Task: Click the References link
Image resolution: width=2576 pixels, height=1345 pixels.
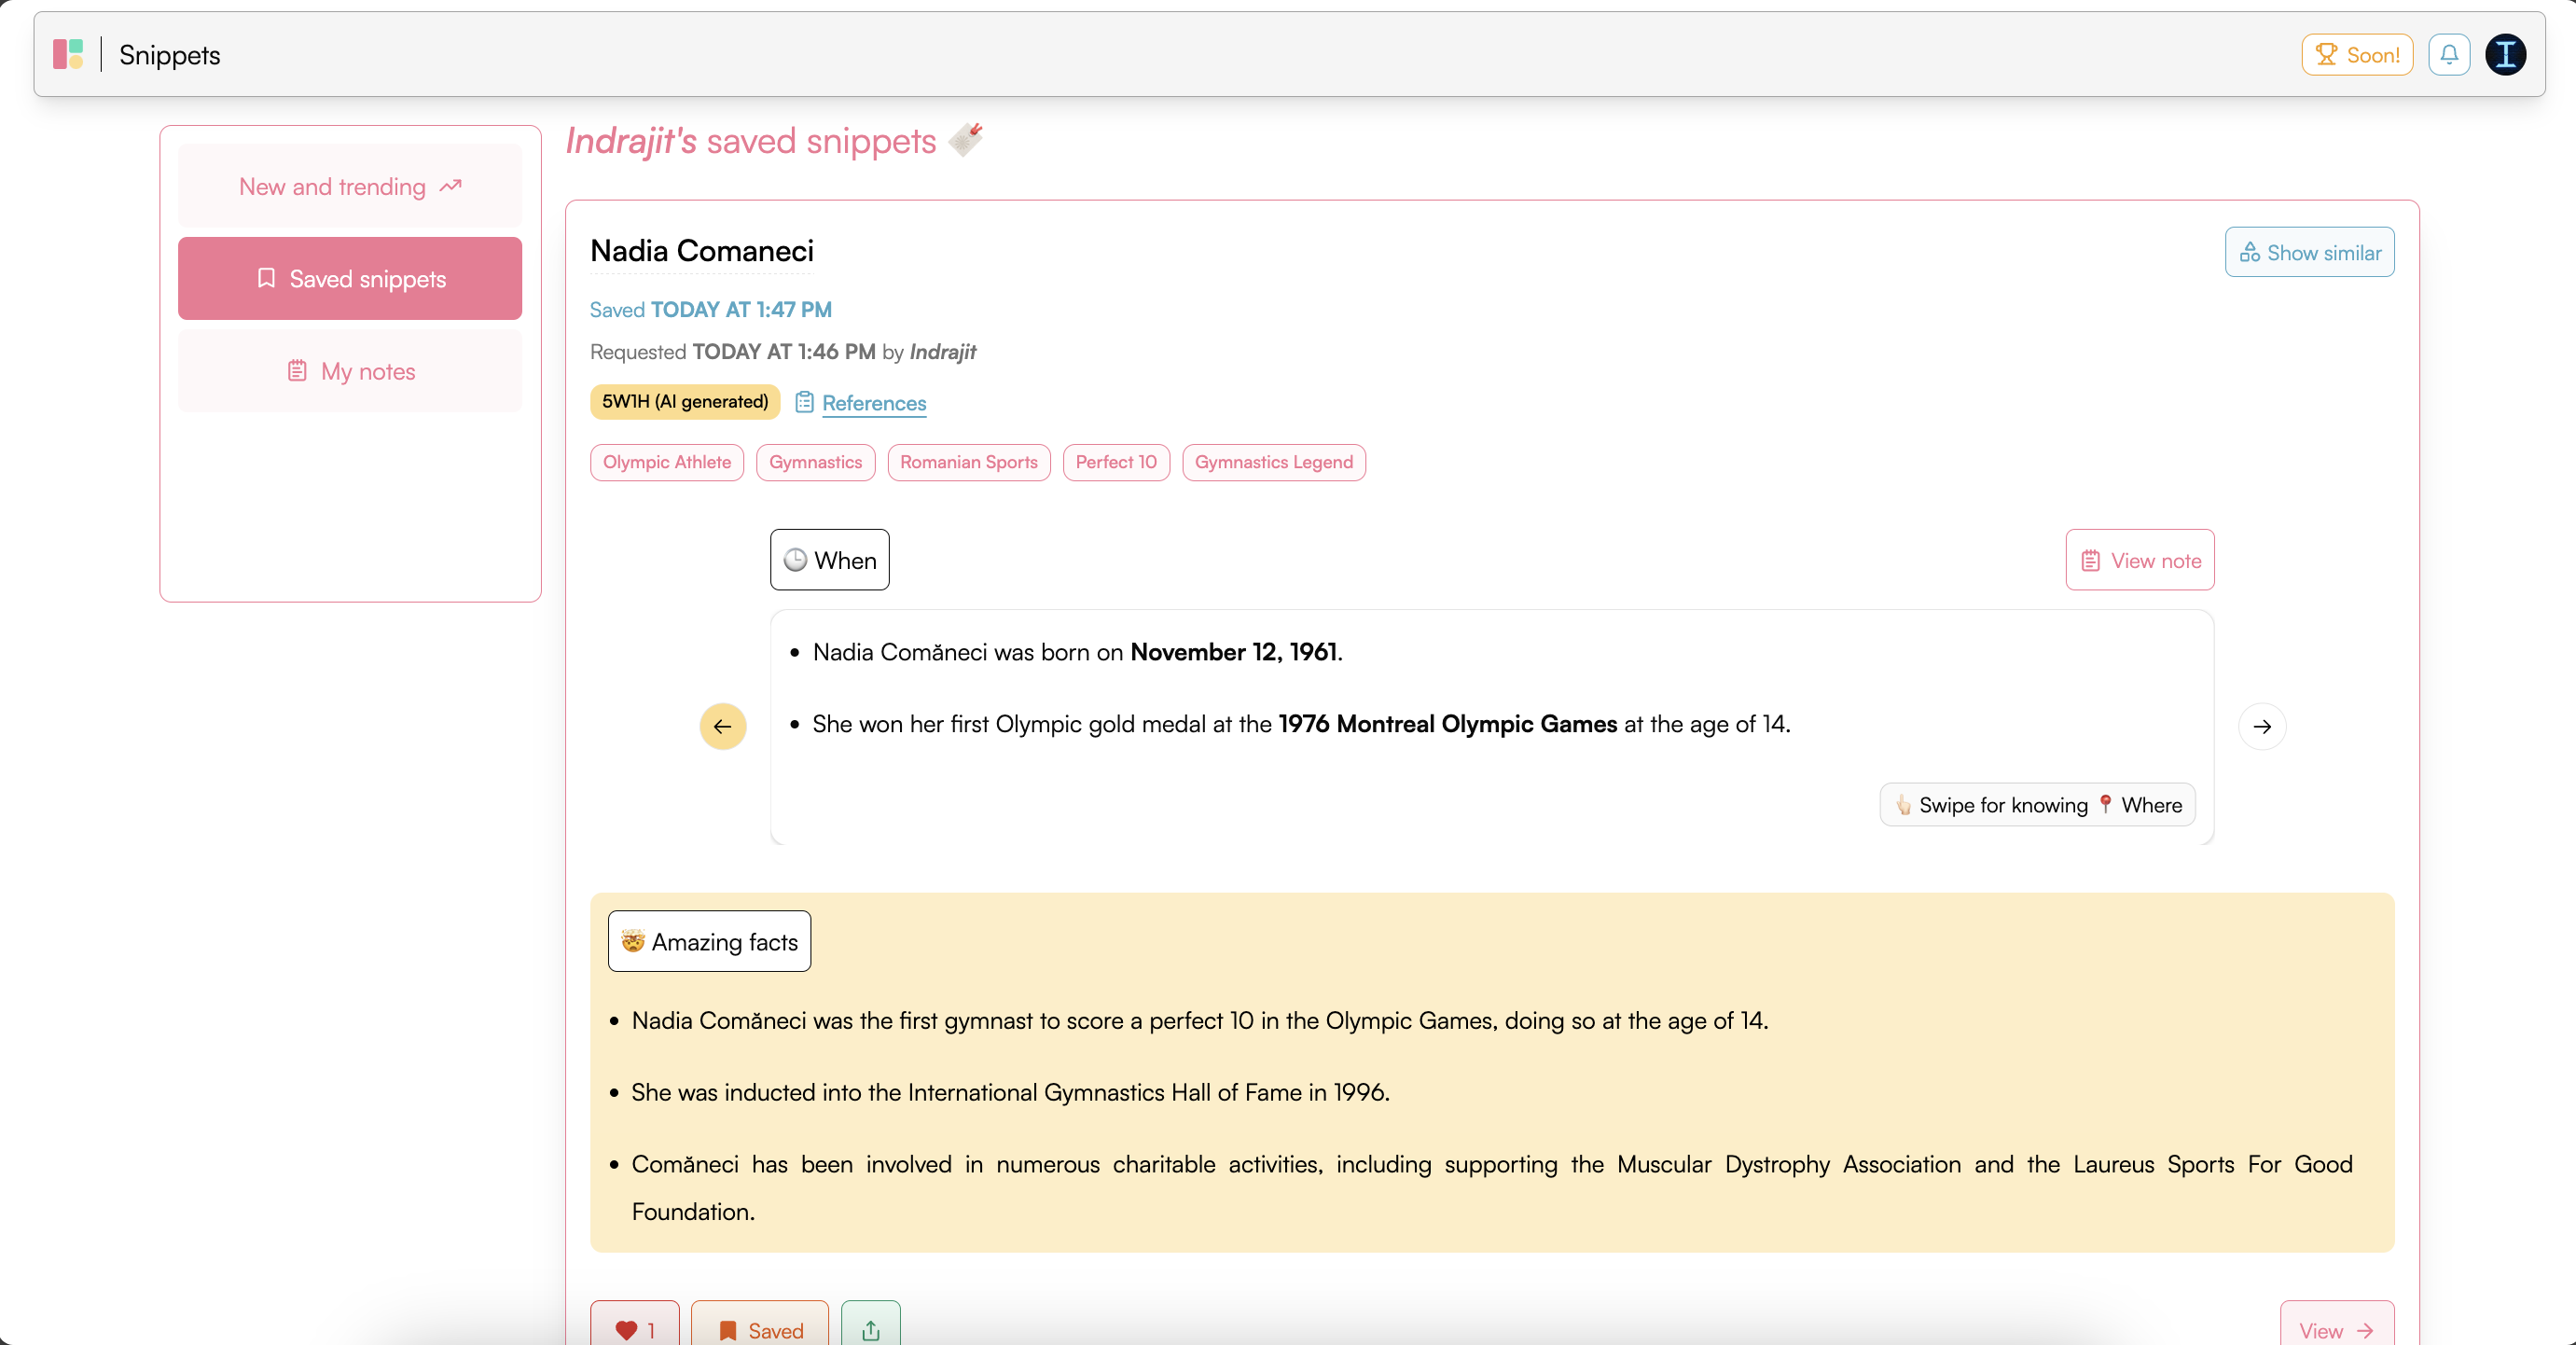Action: coord(873,403)
